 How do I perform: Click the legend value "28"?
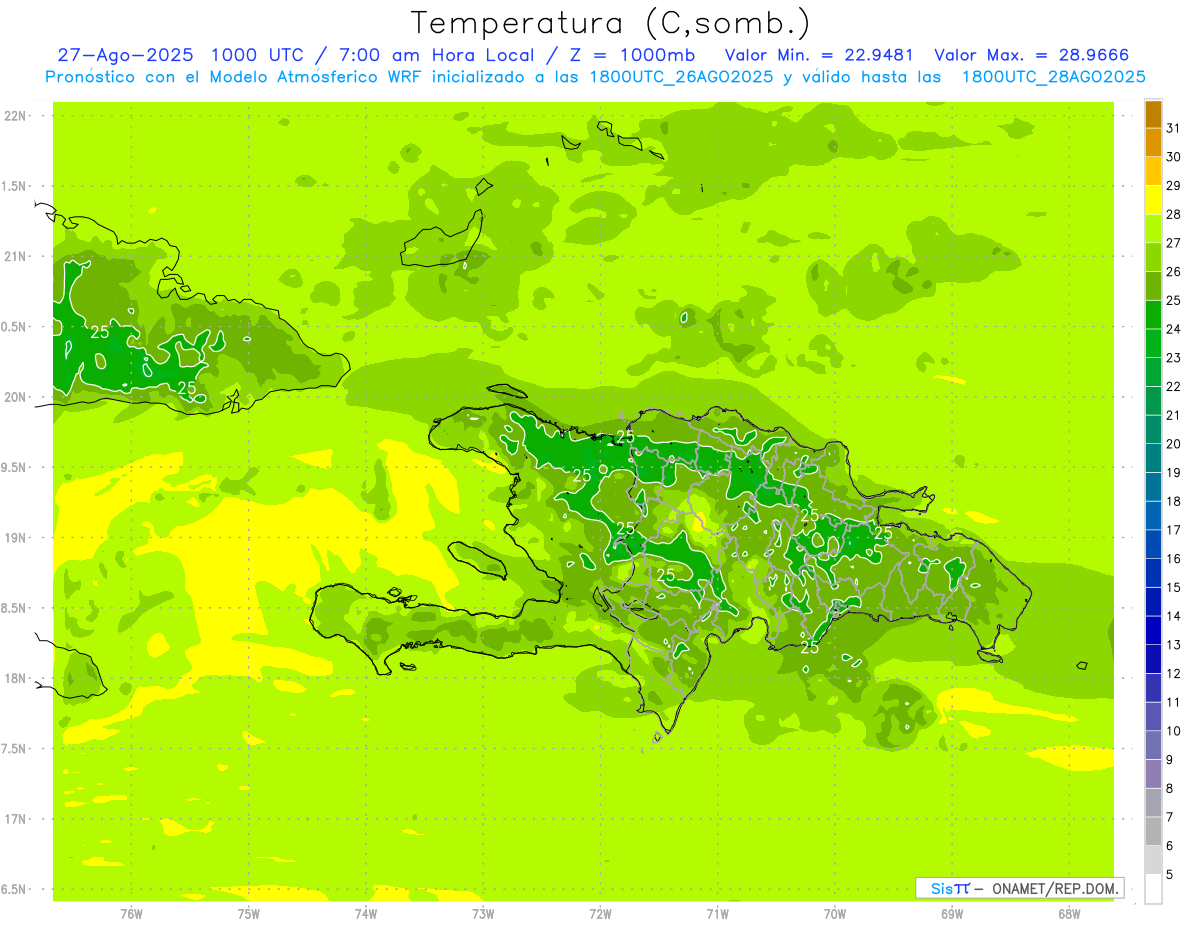[x=1173, y=214]
